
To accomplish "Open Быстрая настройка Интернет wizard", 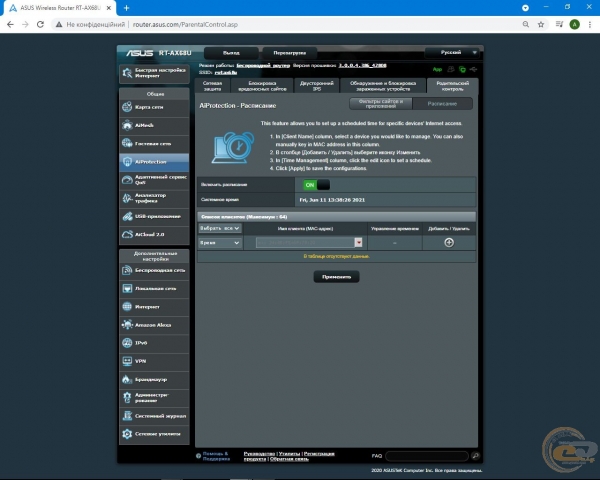I will coord(154,73).
